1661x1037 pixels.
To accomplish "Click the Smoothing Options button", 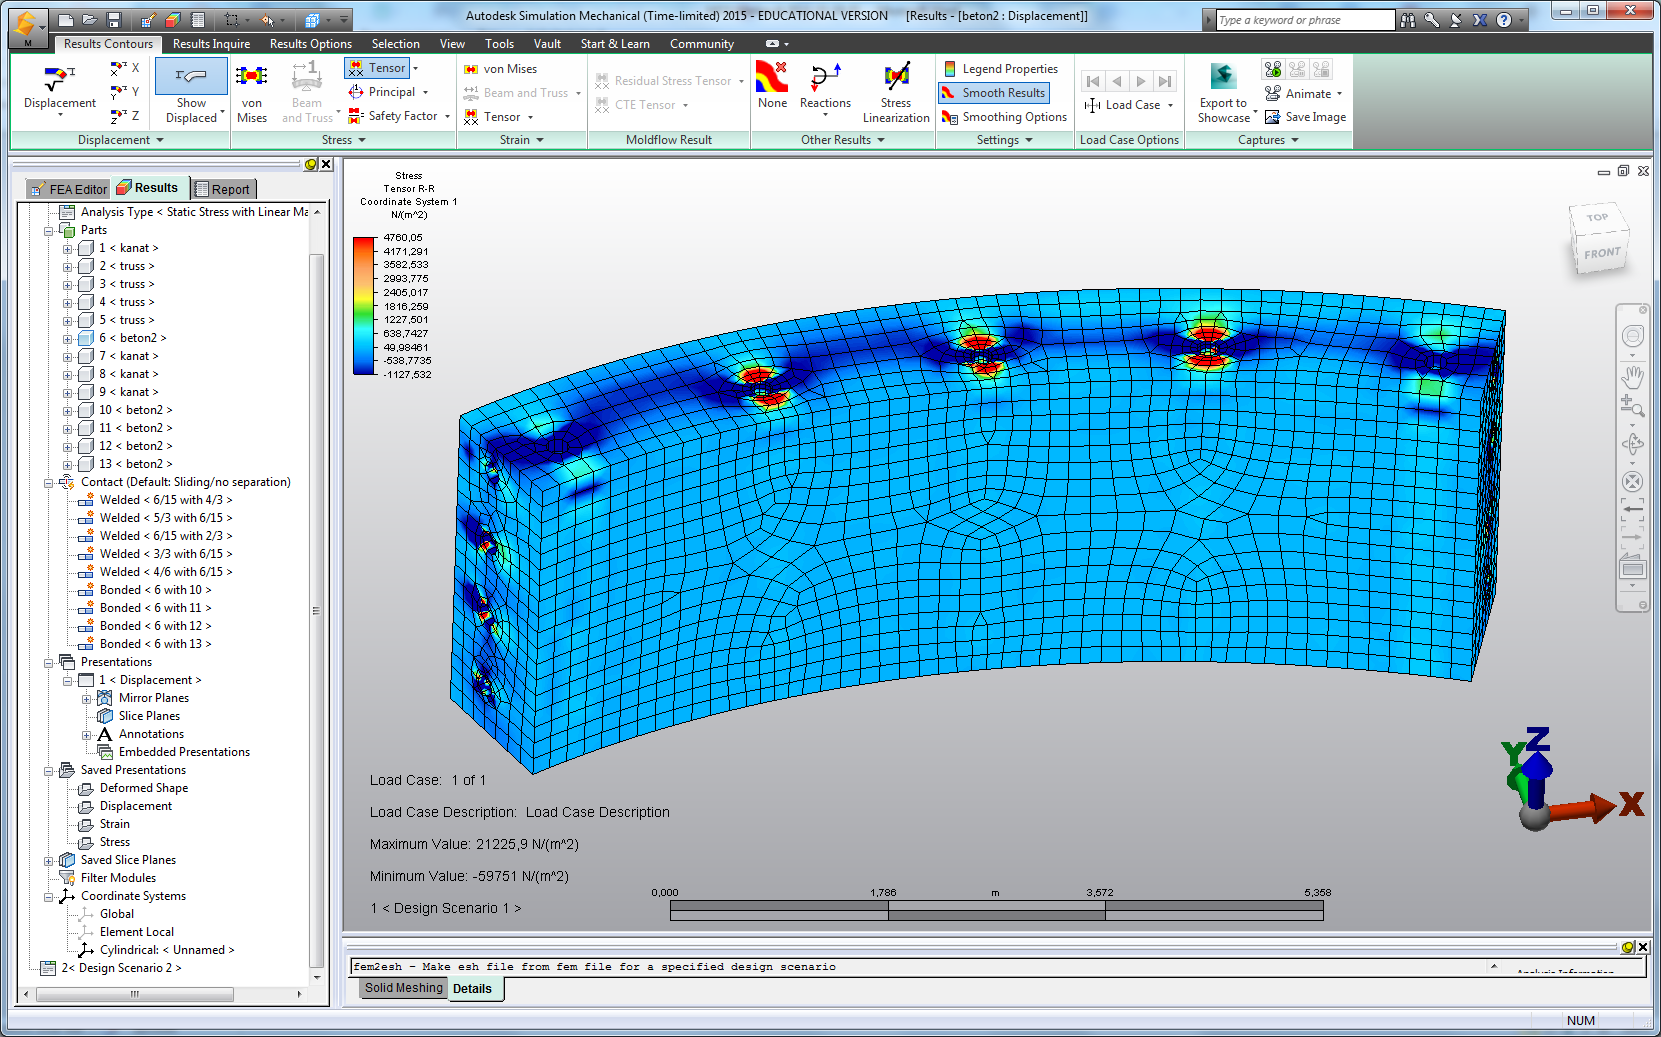I will coord(1004,117).
